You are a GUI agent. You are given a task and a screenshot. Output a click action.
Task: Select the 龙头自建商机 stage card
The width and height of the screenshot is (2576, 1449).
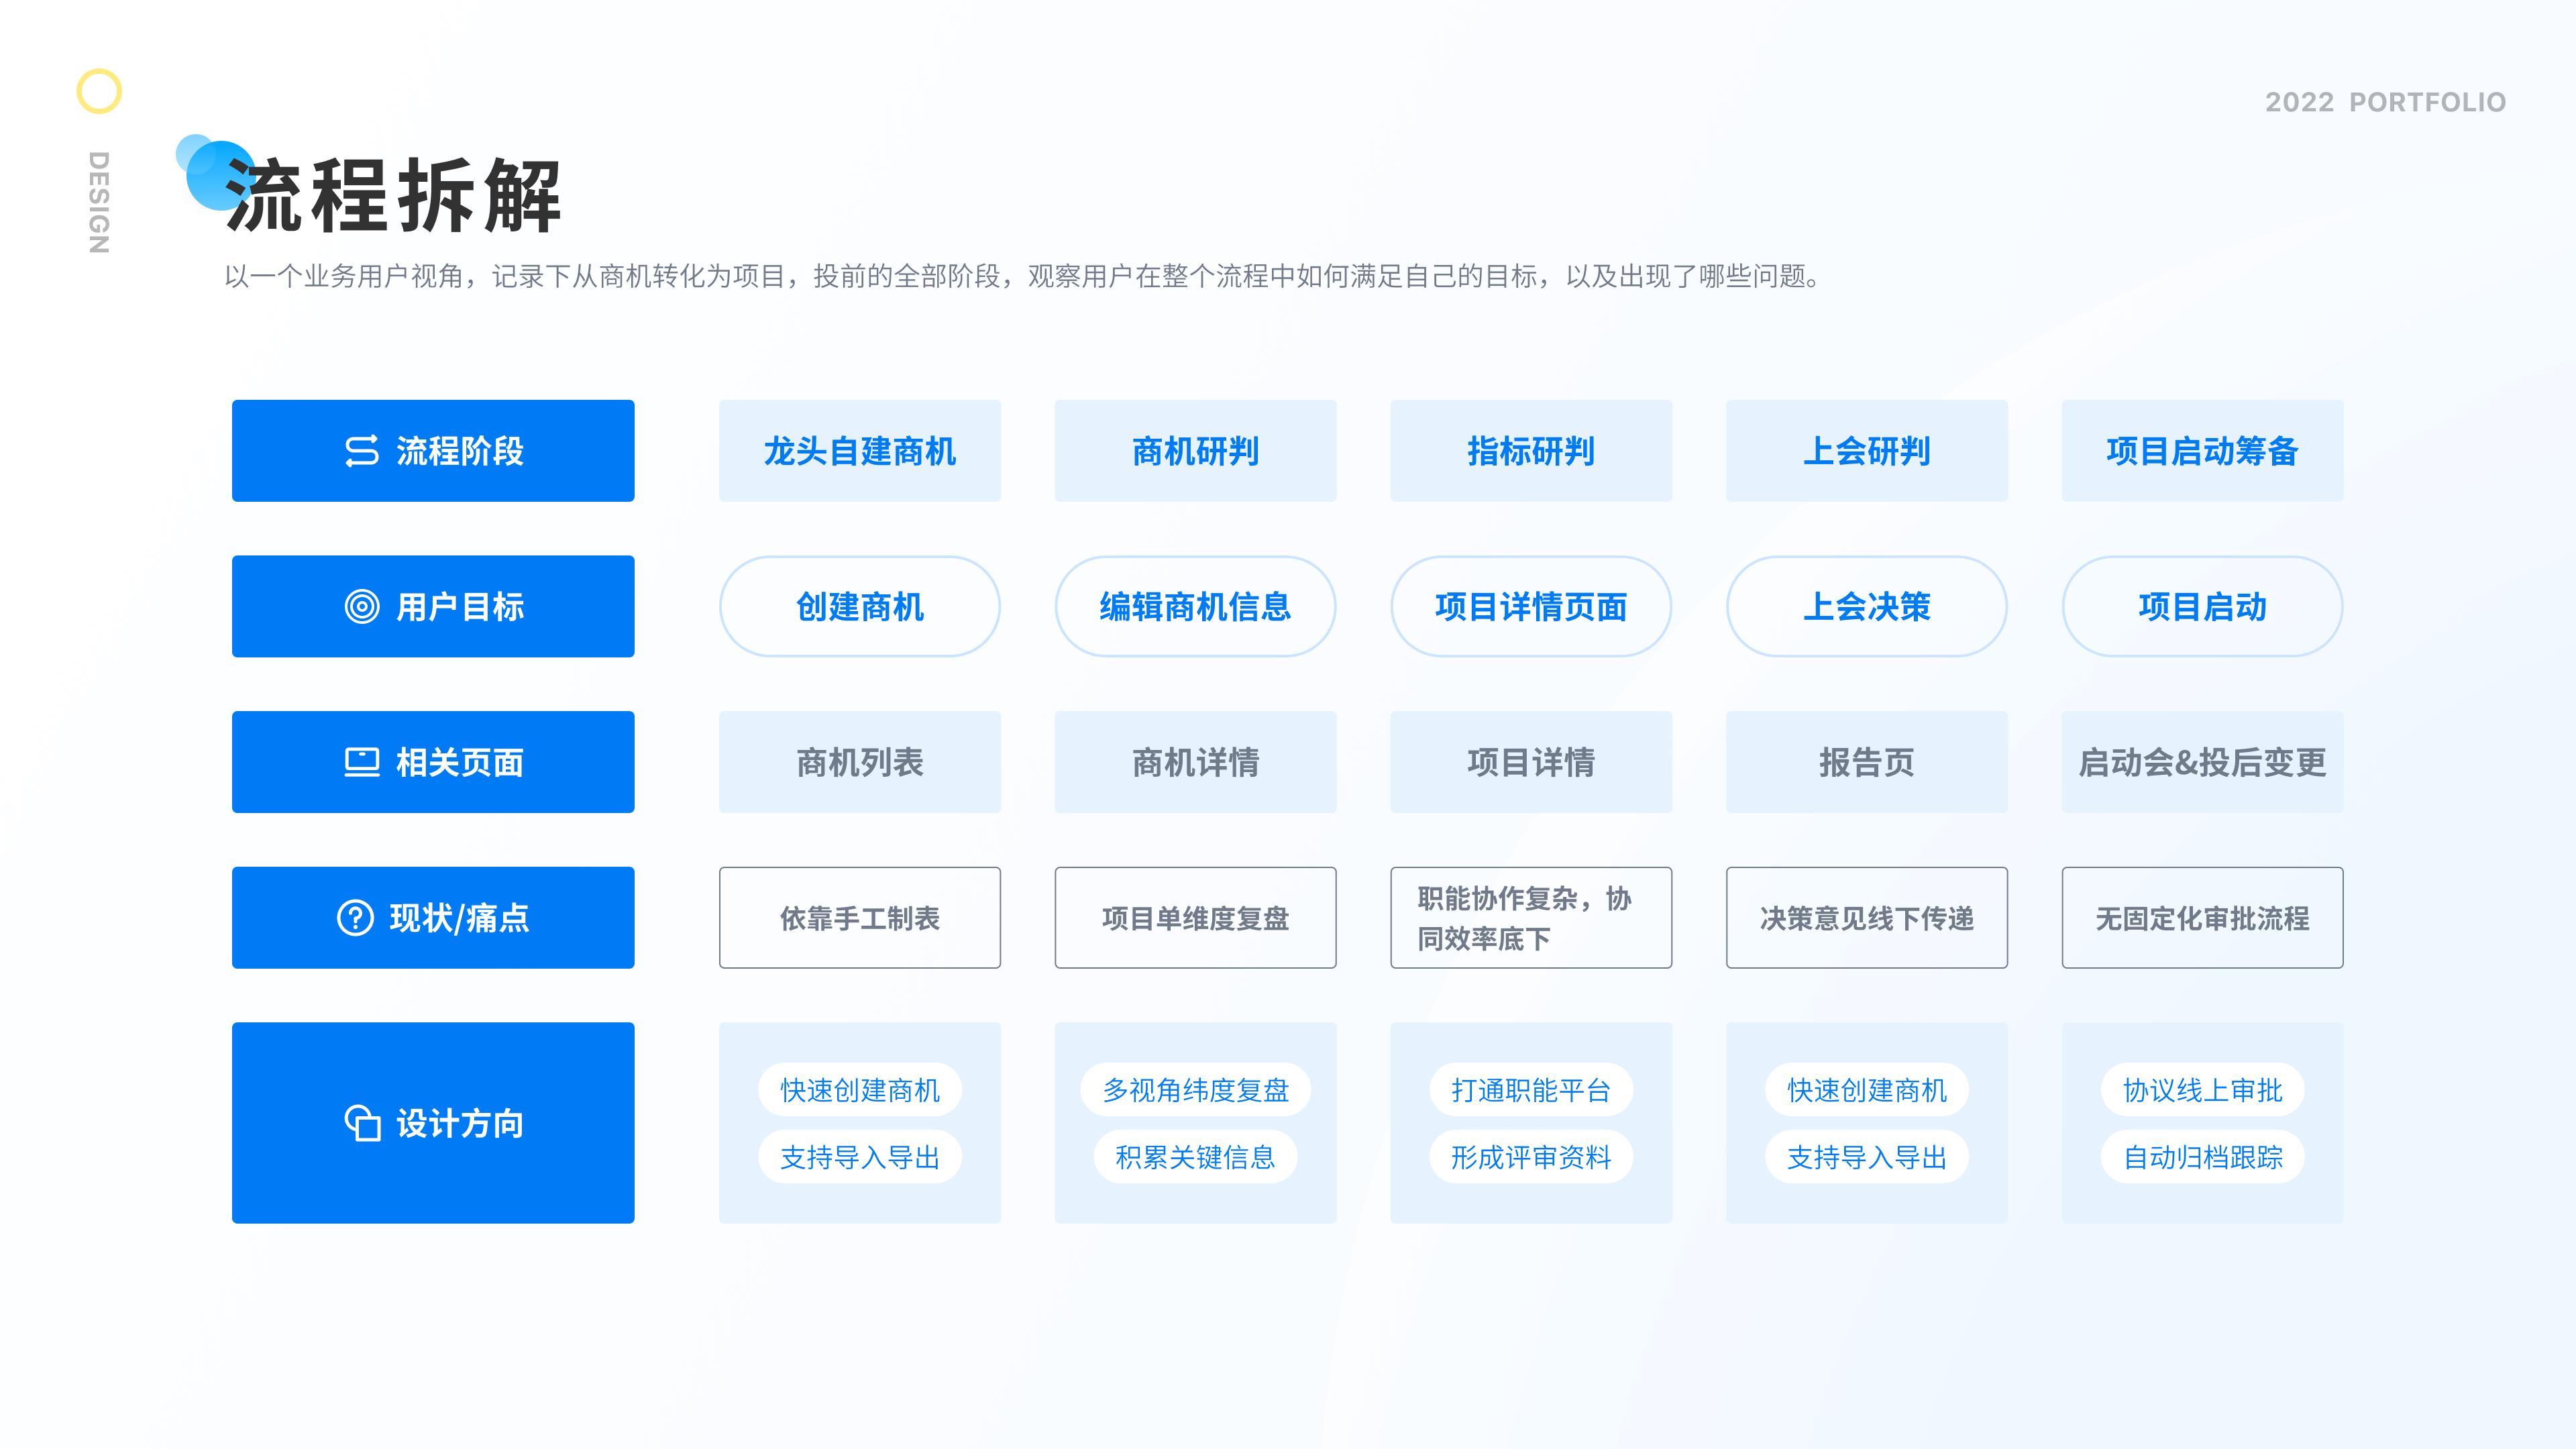(x=860, y=451)
